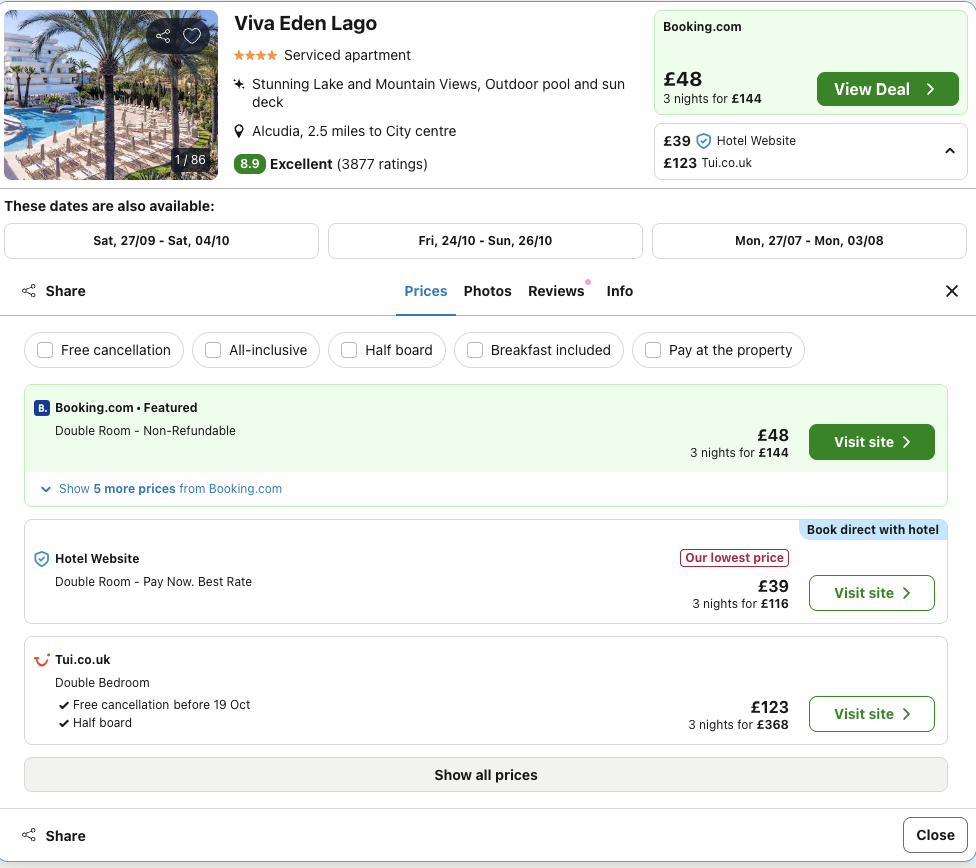Enable the All-inclusive filter checkbox
This screenshot has width=976, height=868.
click(213, 350)
